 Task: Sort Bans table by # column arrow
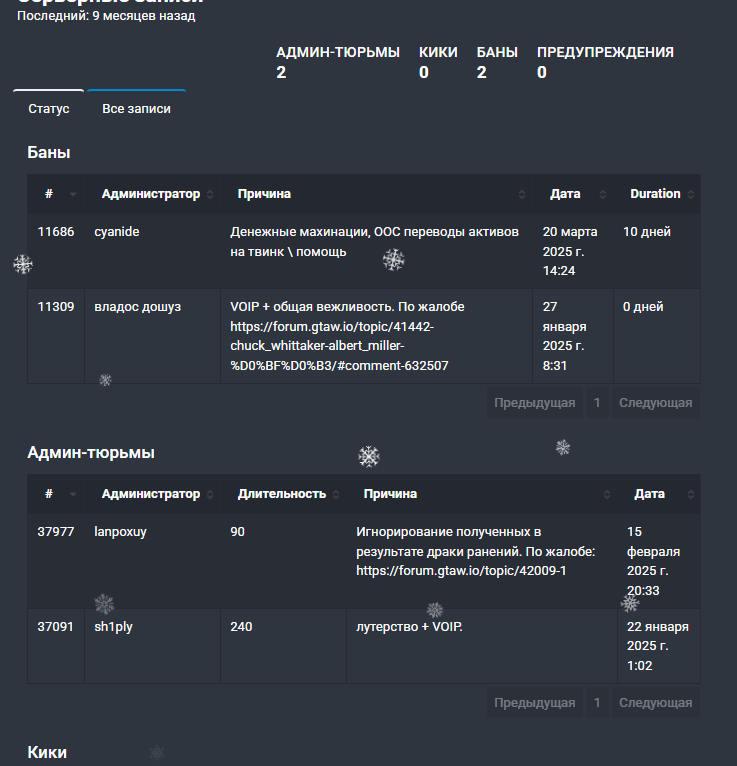73,194
